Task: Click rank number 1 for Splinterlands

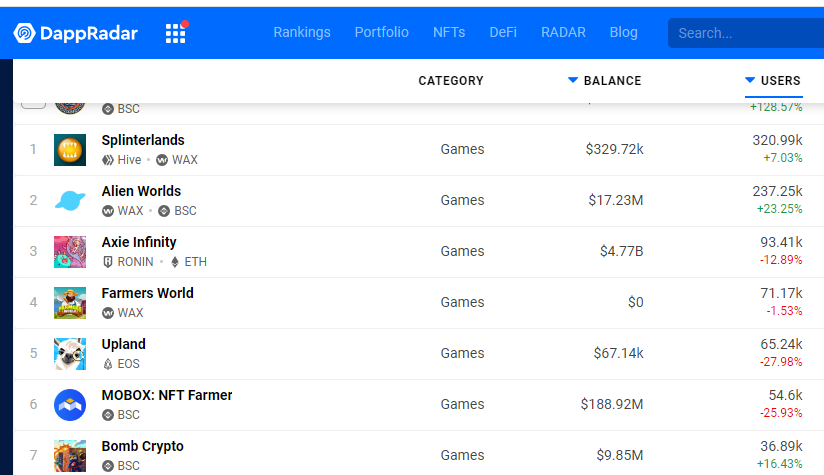Action: coord(33,149)
